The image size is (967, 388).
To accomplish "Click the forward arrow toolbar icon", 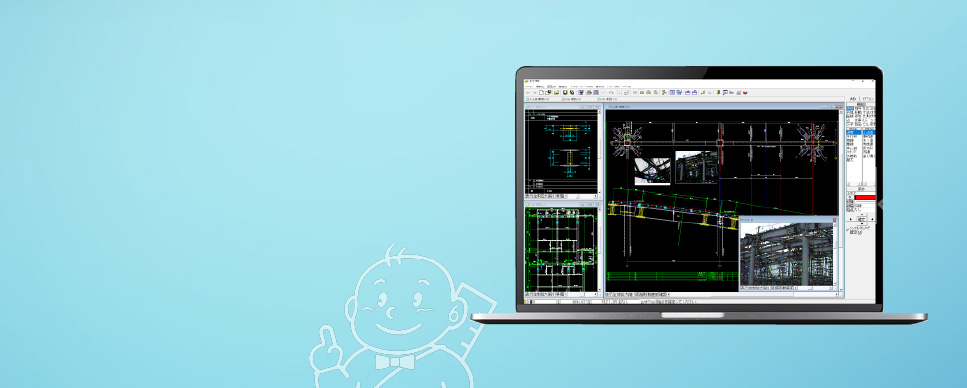I will tap(535, 93).
